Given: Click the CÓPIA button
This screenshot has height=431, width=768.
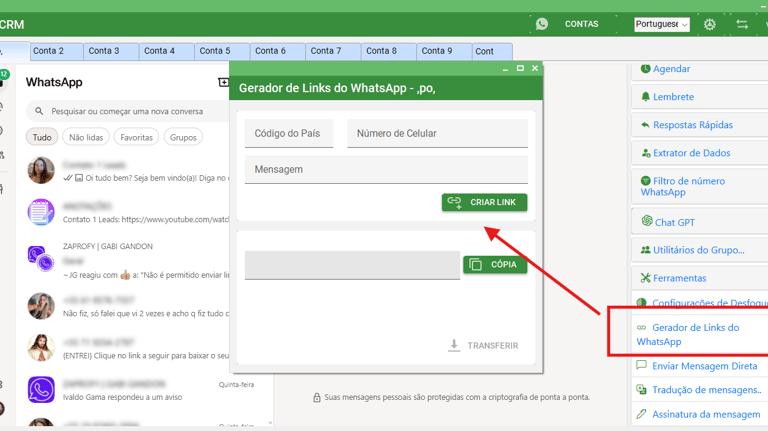Looking at the screenshot, I should (495, 264).
